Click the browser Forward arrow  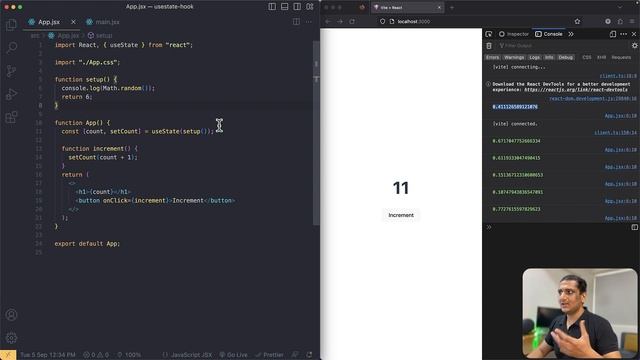click(340, 22)
